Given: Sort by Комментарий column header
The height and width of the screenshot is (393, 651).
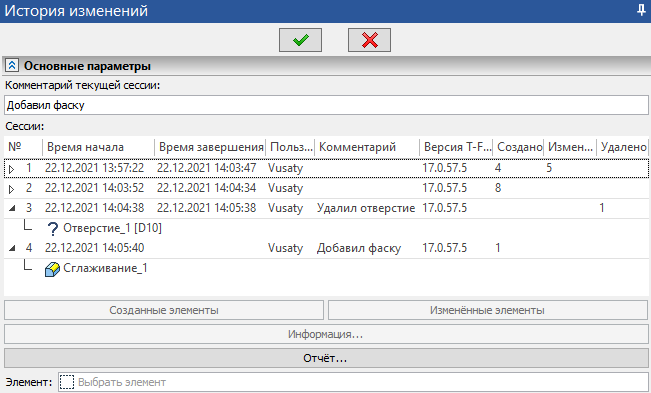Looking at the screenshot, I should click(x=367, y=147).
